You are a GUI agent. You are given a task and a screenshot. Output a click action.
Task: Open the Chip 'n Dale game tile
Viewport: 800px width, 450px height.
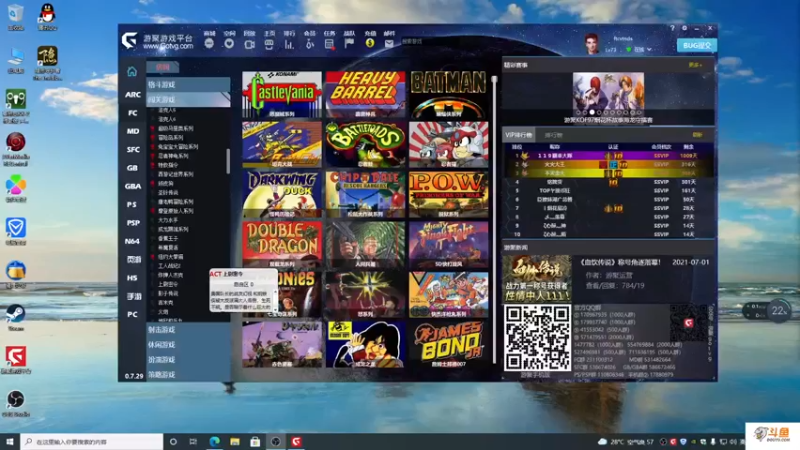365,194
